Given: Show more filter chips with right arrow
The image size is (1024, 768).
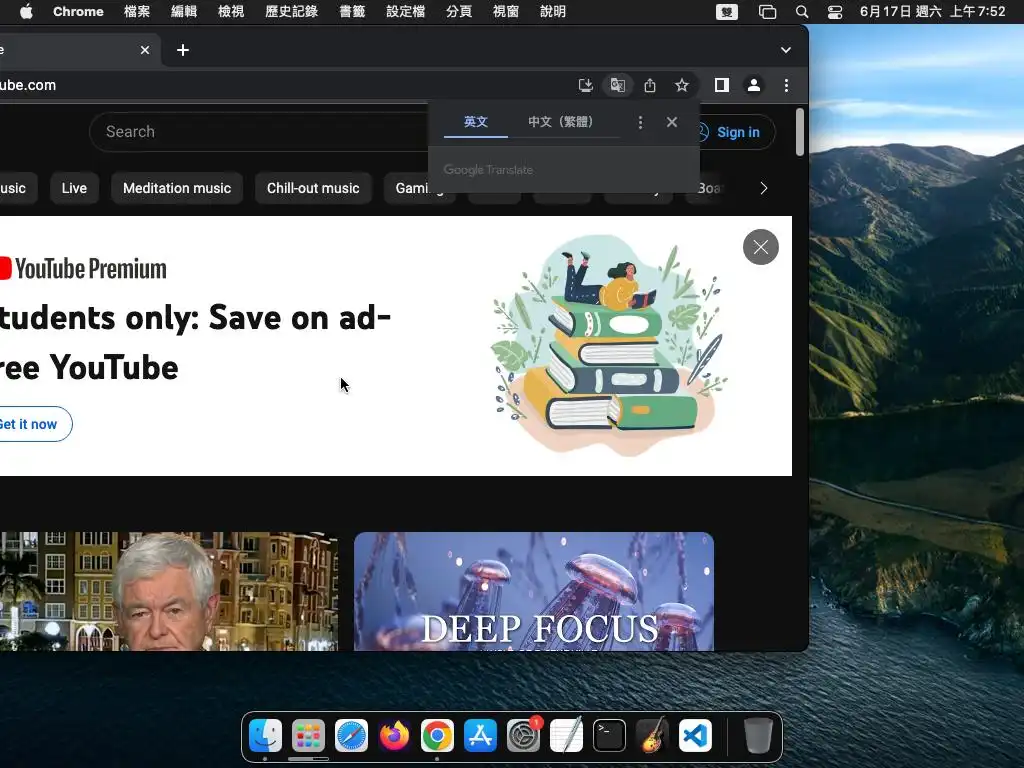Looking at the screenshot, I should [x=763, y=188].
